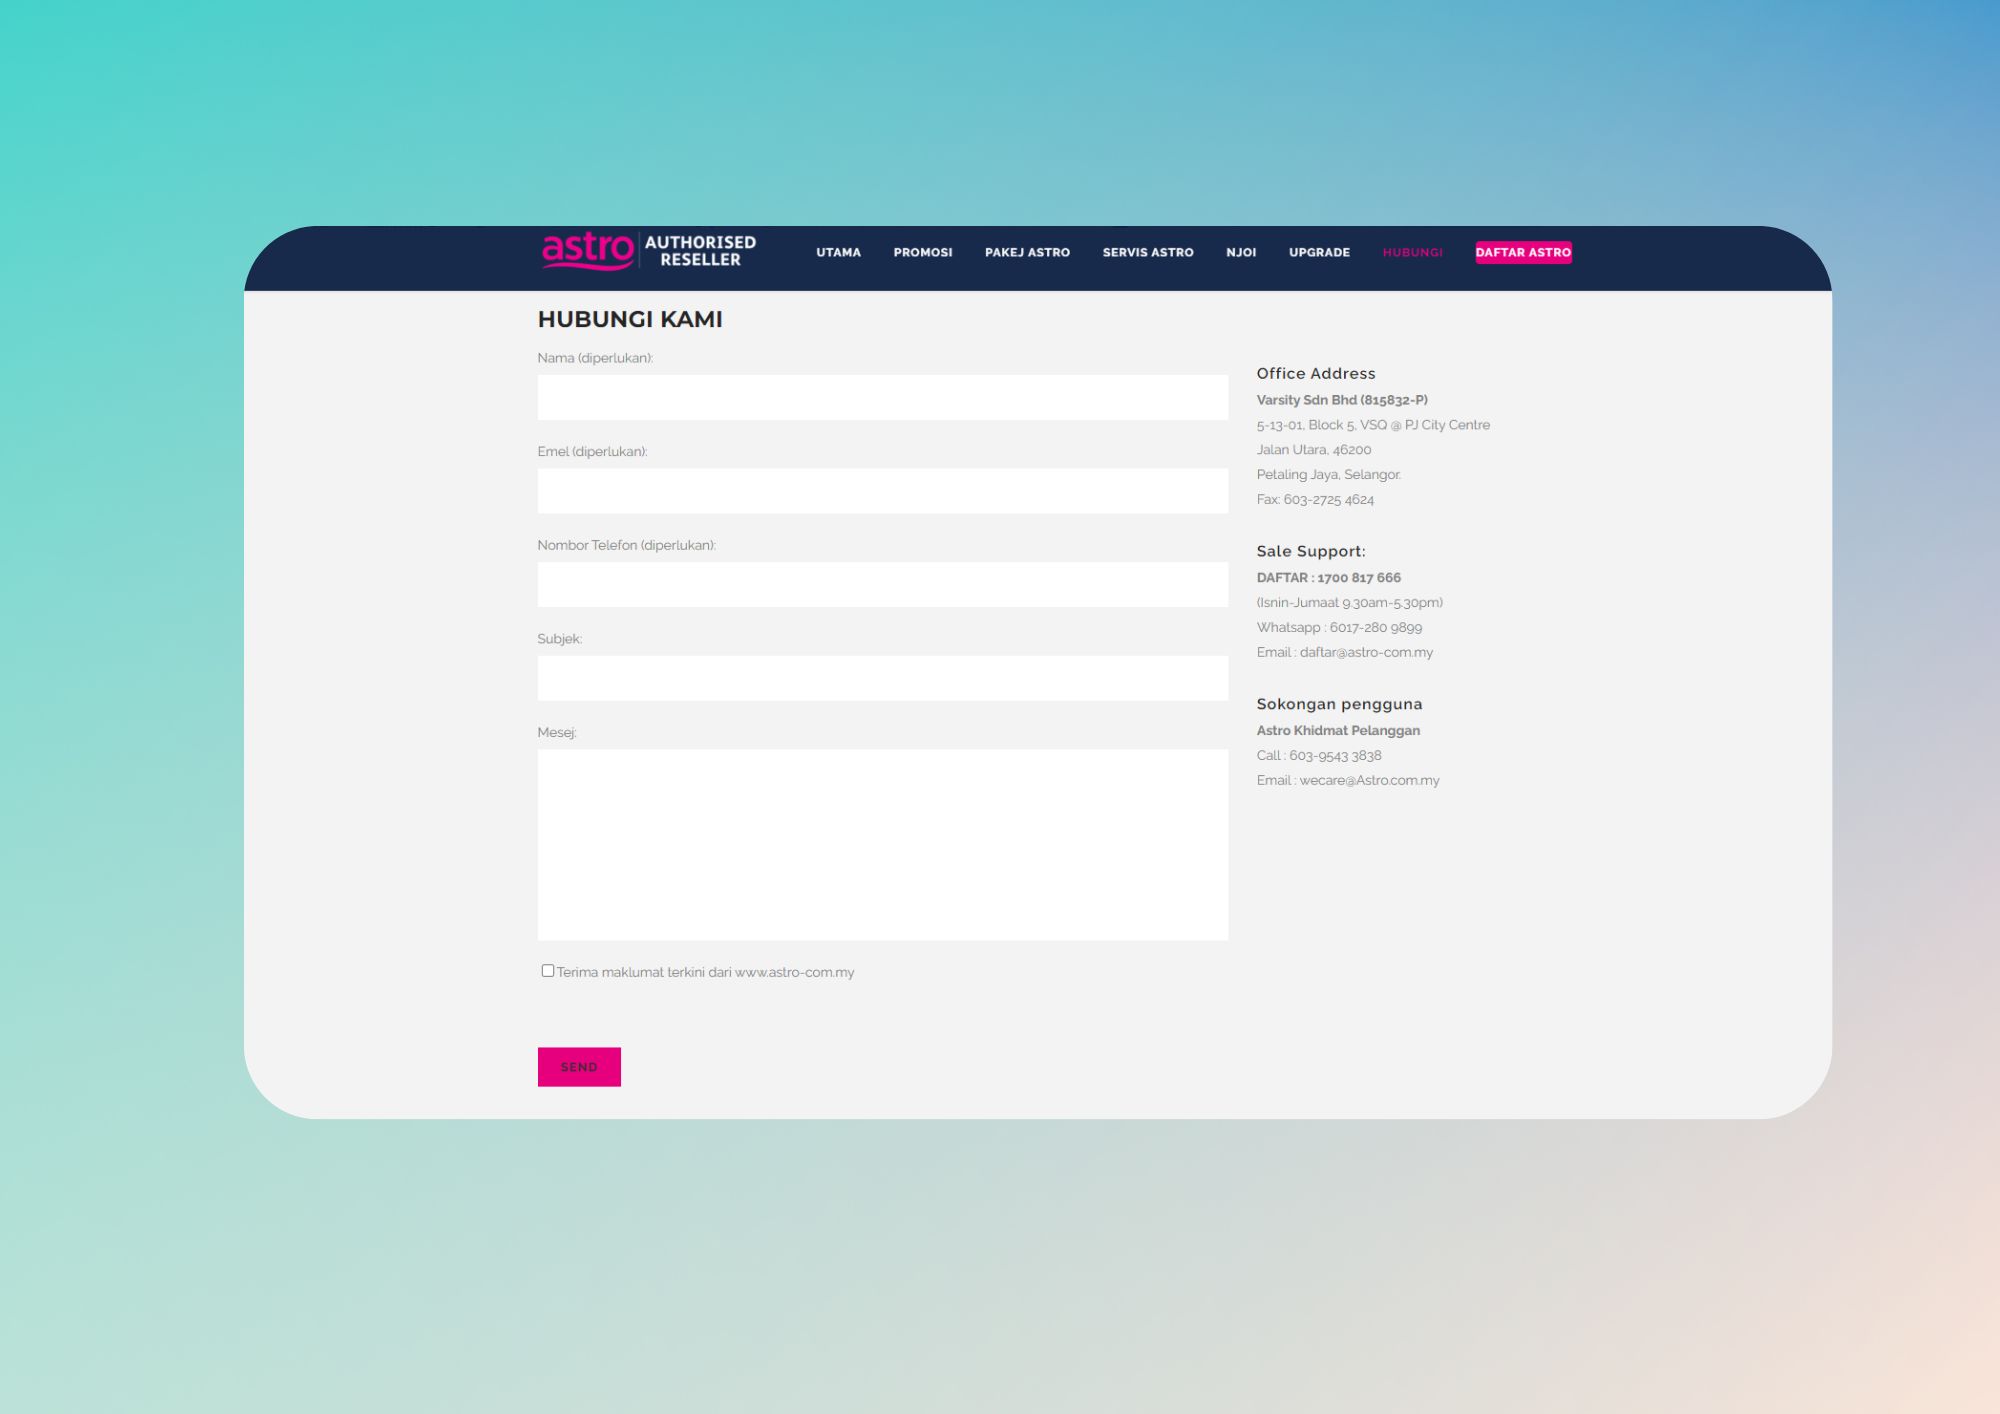Click the DAFTAR ASTRO button
Screen dimensions: 2000x1414
(x=1523, y=252)
